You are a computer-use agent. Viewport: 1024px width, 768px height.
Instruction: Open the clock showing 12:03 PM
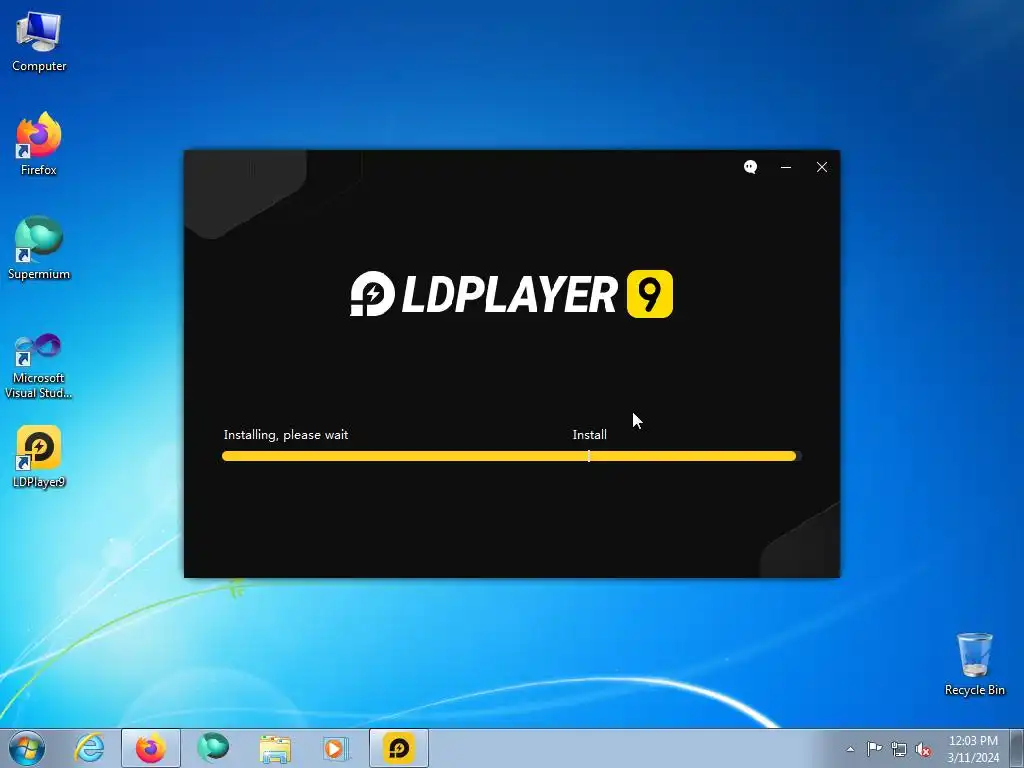(x=973, y=749)
